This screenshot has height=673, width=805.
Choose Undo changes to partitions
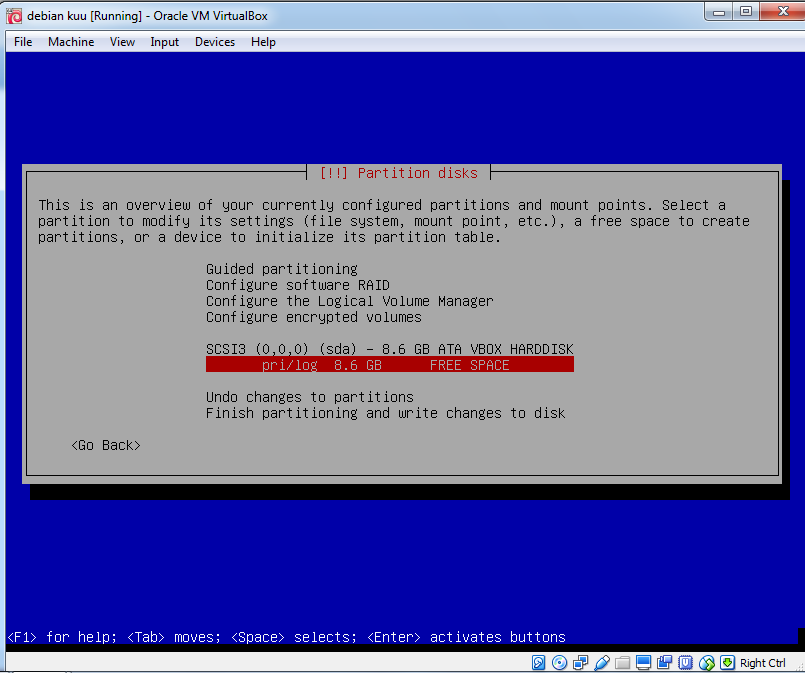[310, 397]
